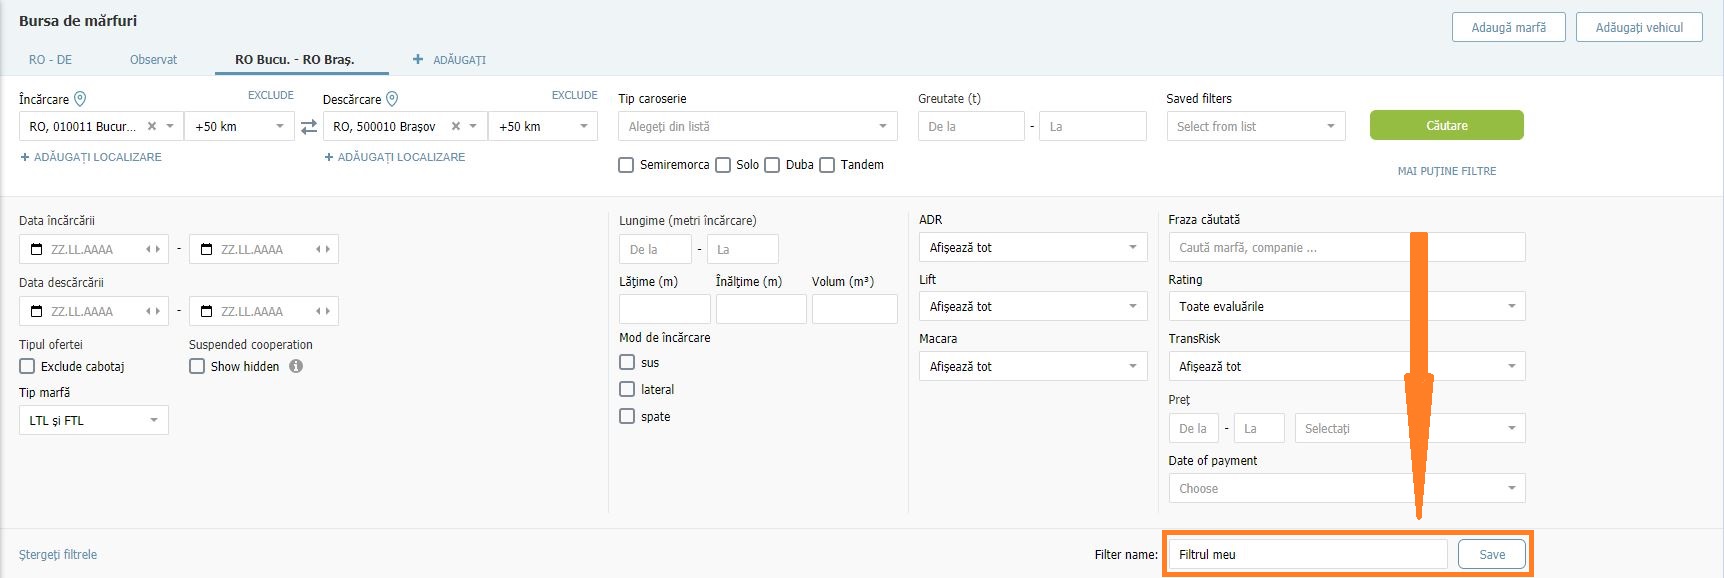Click the green Căutare button
Screen dimensions: 1724x578
coord(1447,125)
